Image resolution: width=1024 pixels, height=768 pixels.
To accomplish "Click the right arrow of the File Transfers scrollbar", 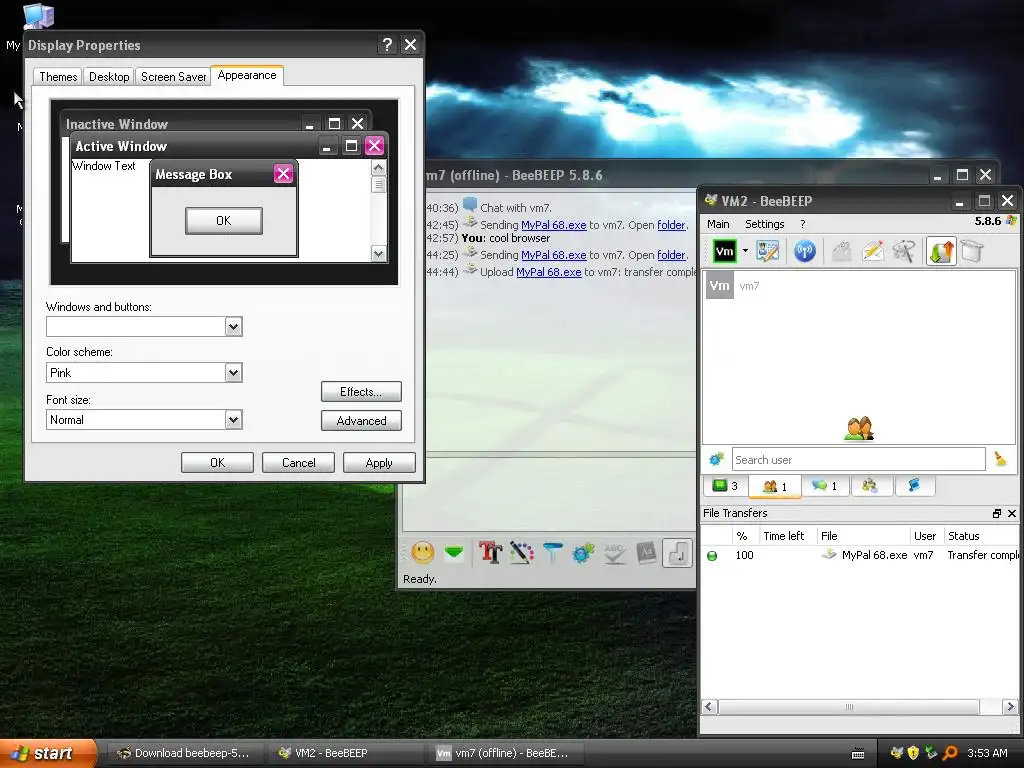I will tap(1010, 707).
